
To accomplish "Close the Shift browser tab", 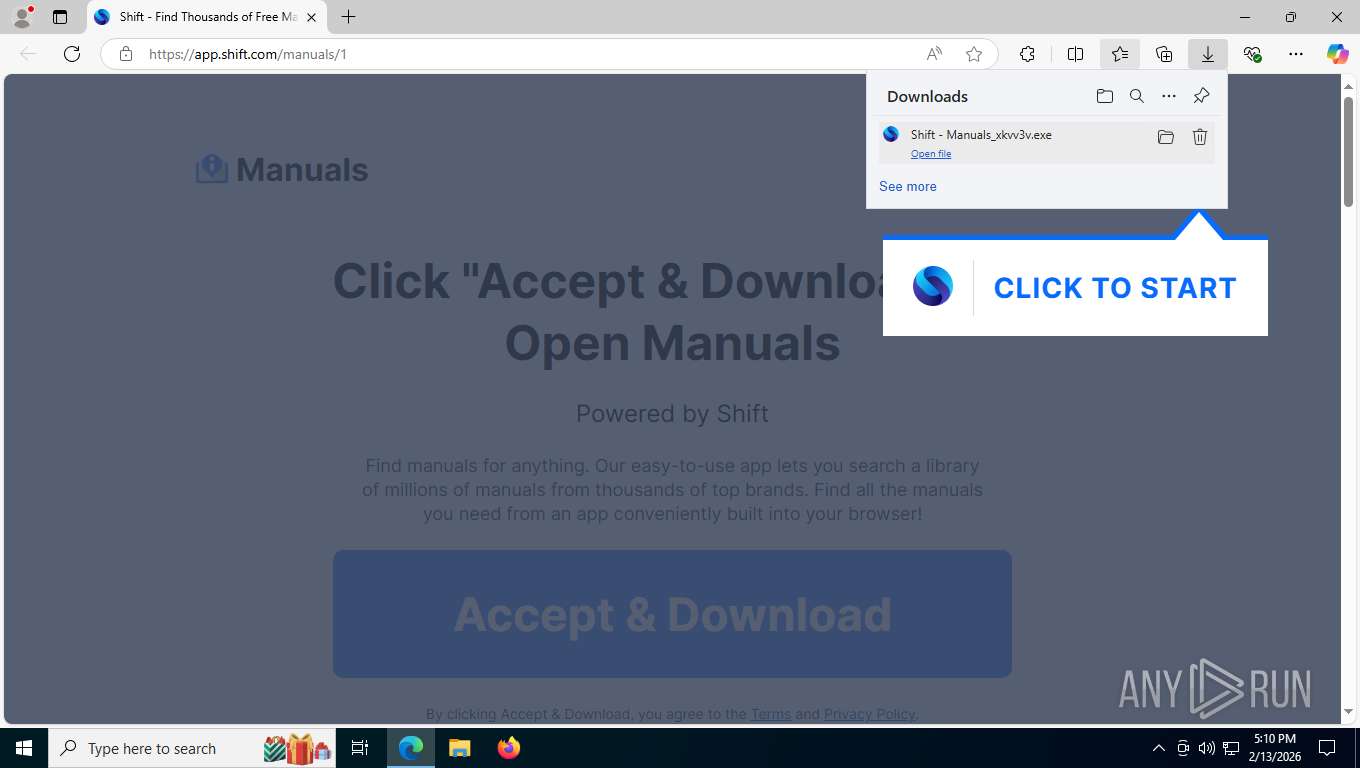I will pyautogui.click(x=311, y=17).
